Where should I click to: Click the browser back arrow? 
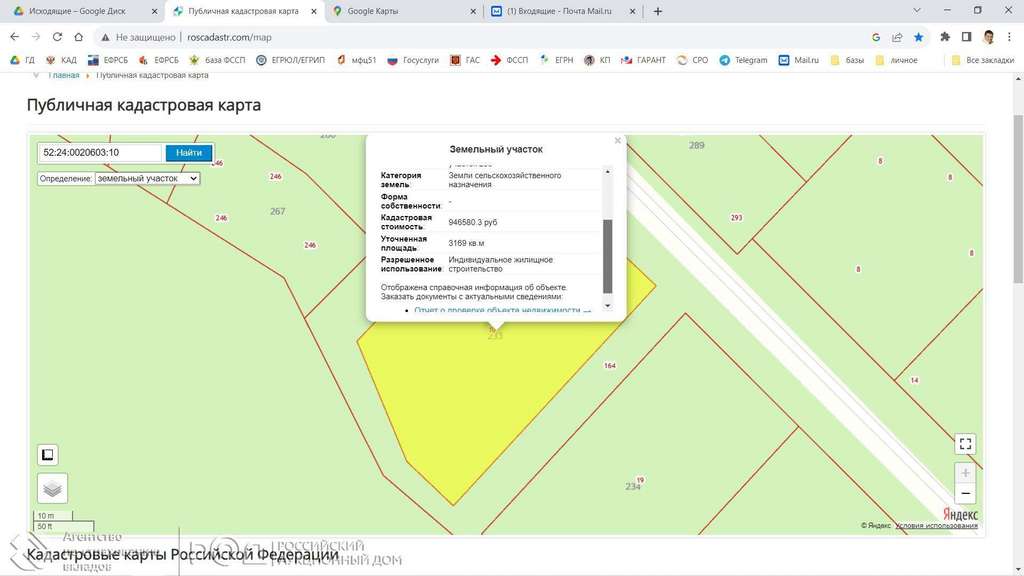coord(14,37)
